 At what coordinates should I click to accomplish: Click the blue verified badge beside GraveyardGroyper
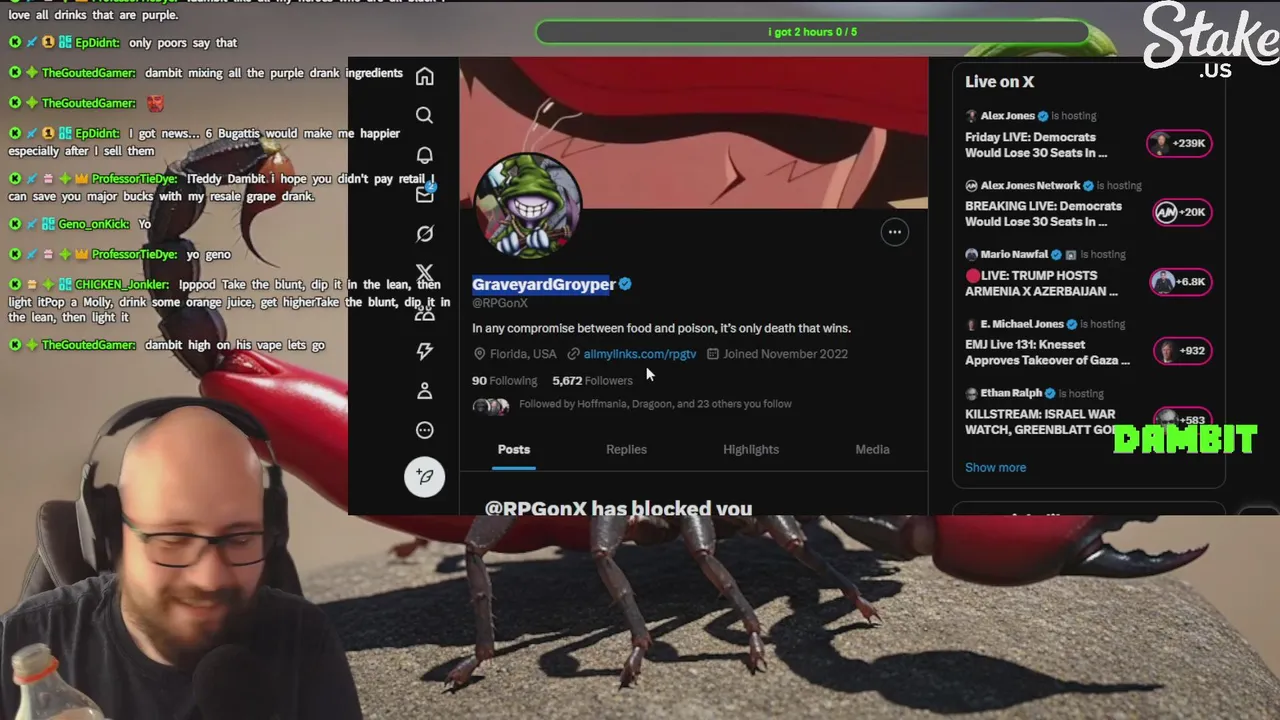(x=625, y=284)
